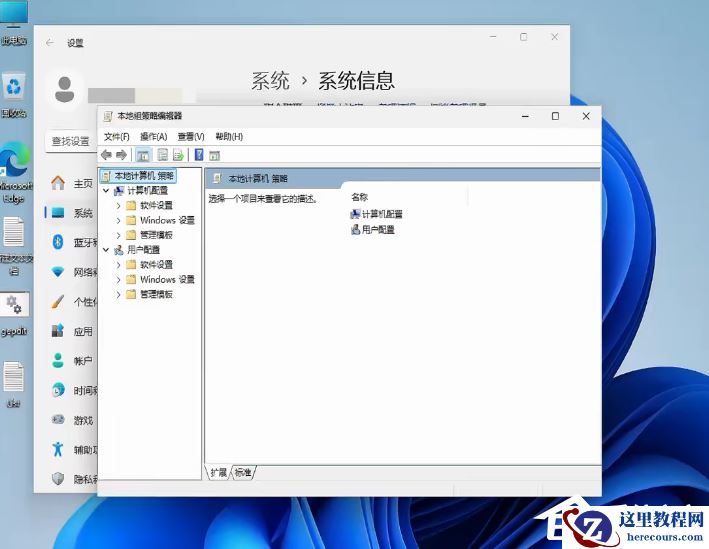The image size is (709, 549).
Task: Click Windows 设置 folder icon under 计算机配置
Action: click(x=131, y=220)
